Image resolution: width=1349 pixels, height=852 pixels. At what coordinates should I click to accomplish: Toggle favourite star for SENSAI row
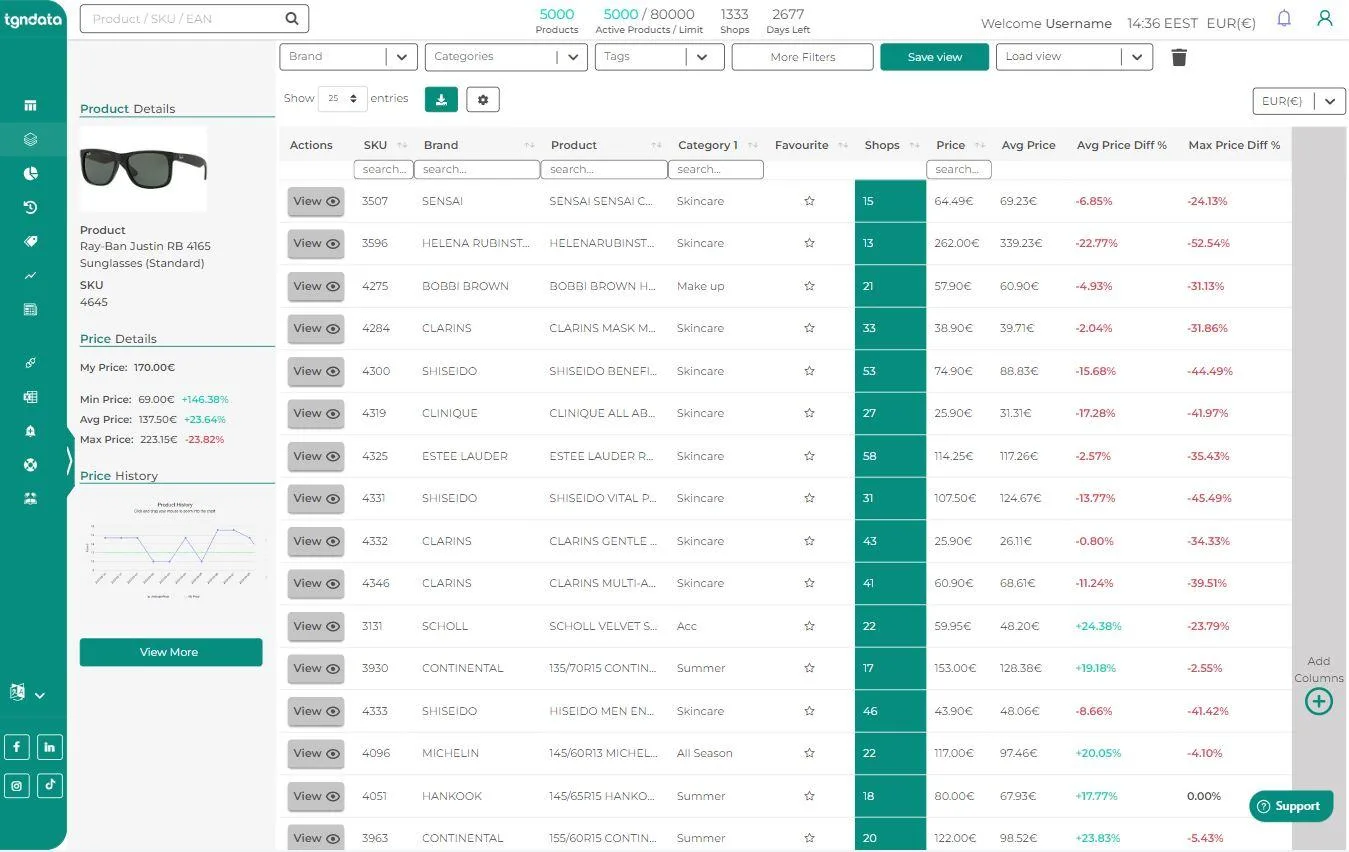tap(809, 201)
